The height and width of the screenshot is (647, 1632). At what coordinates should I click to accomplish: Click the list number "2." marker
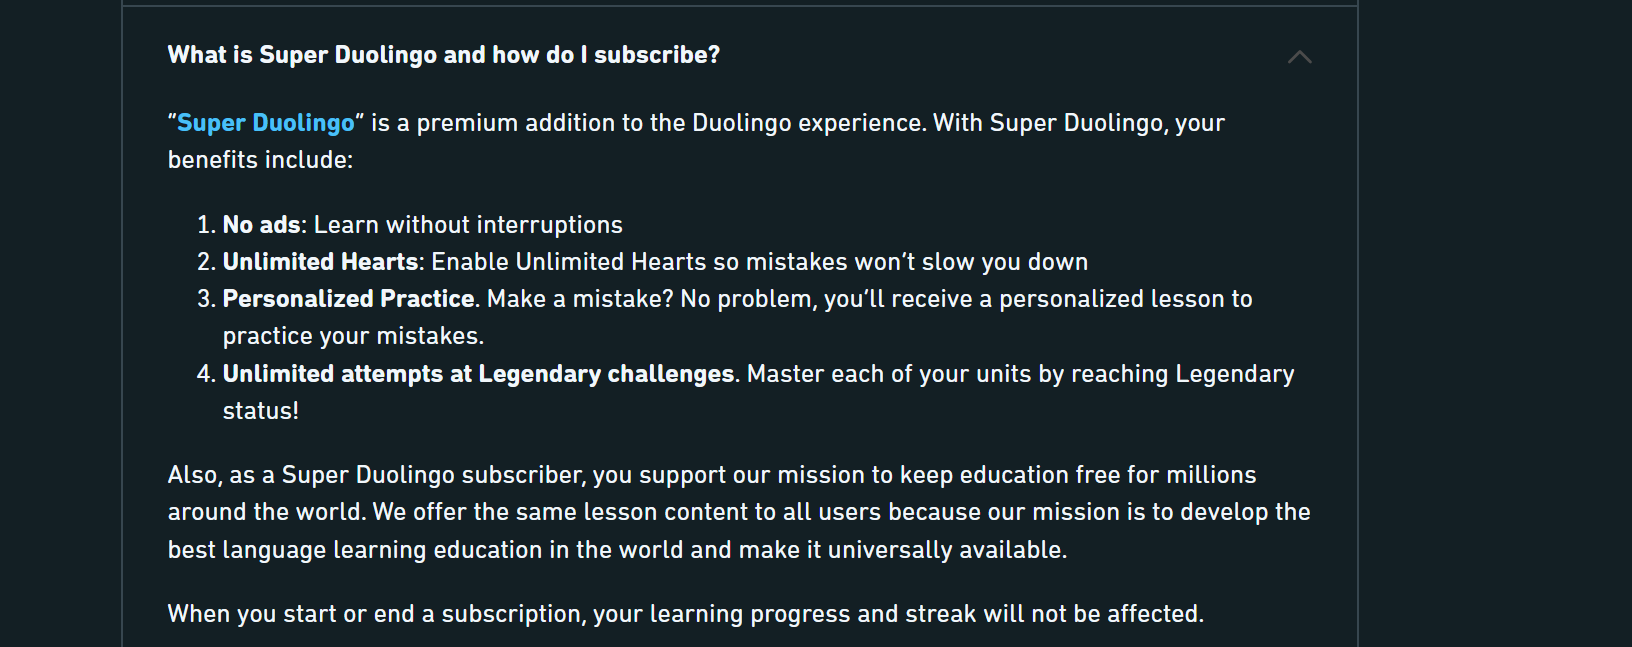[206, 262]
